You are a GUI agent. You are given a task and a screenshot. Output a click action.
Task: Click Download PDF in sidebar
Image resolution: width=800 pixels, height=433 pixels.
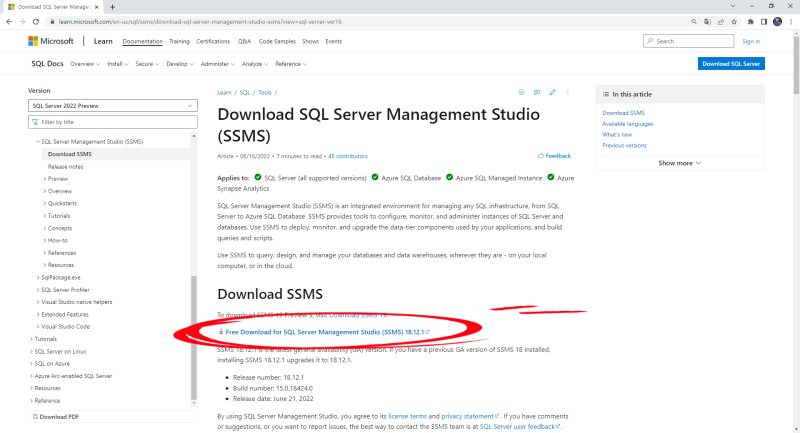coord(56,417)
